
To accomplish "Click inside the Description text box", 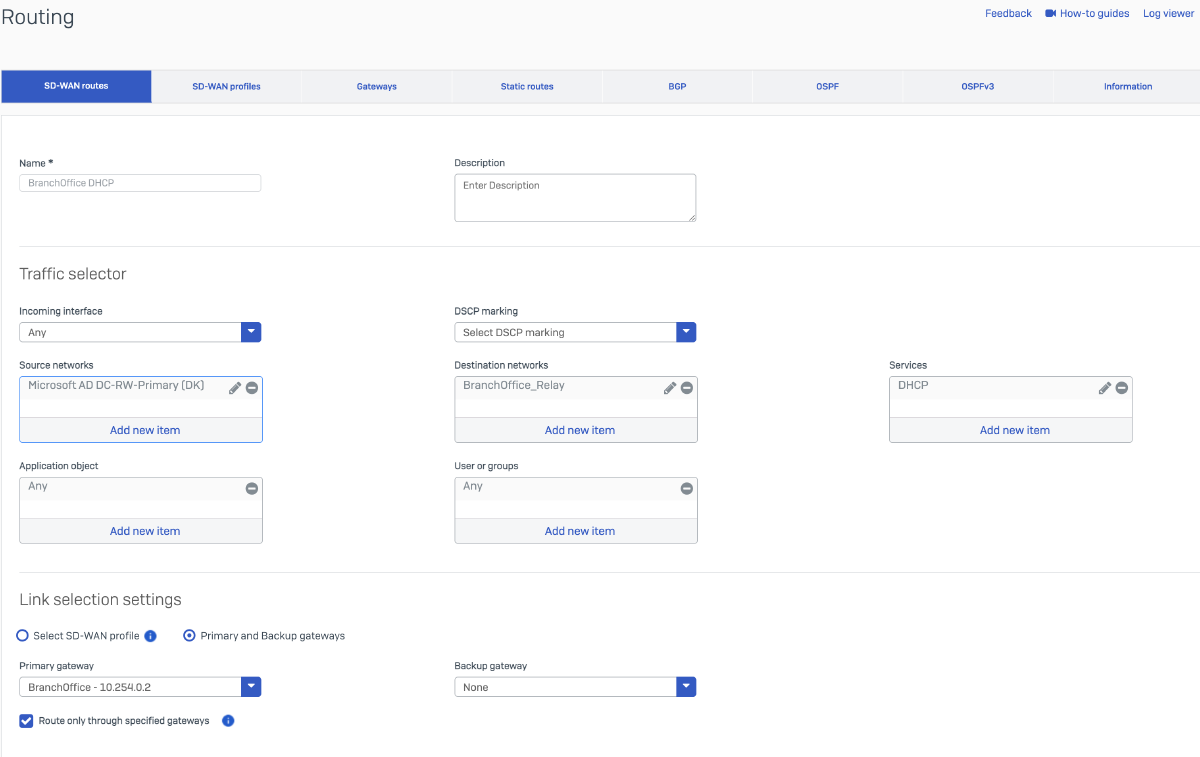I will [x=575, y=197].
